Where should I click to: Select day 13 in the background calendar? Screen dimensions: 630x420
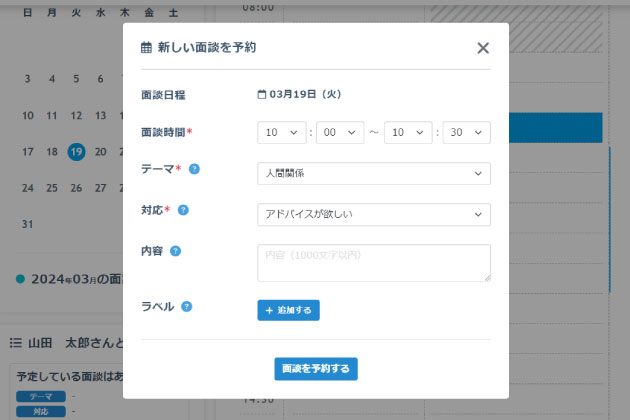click(x=100, y=116)
